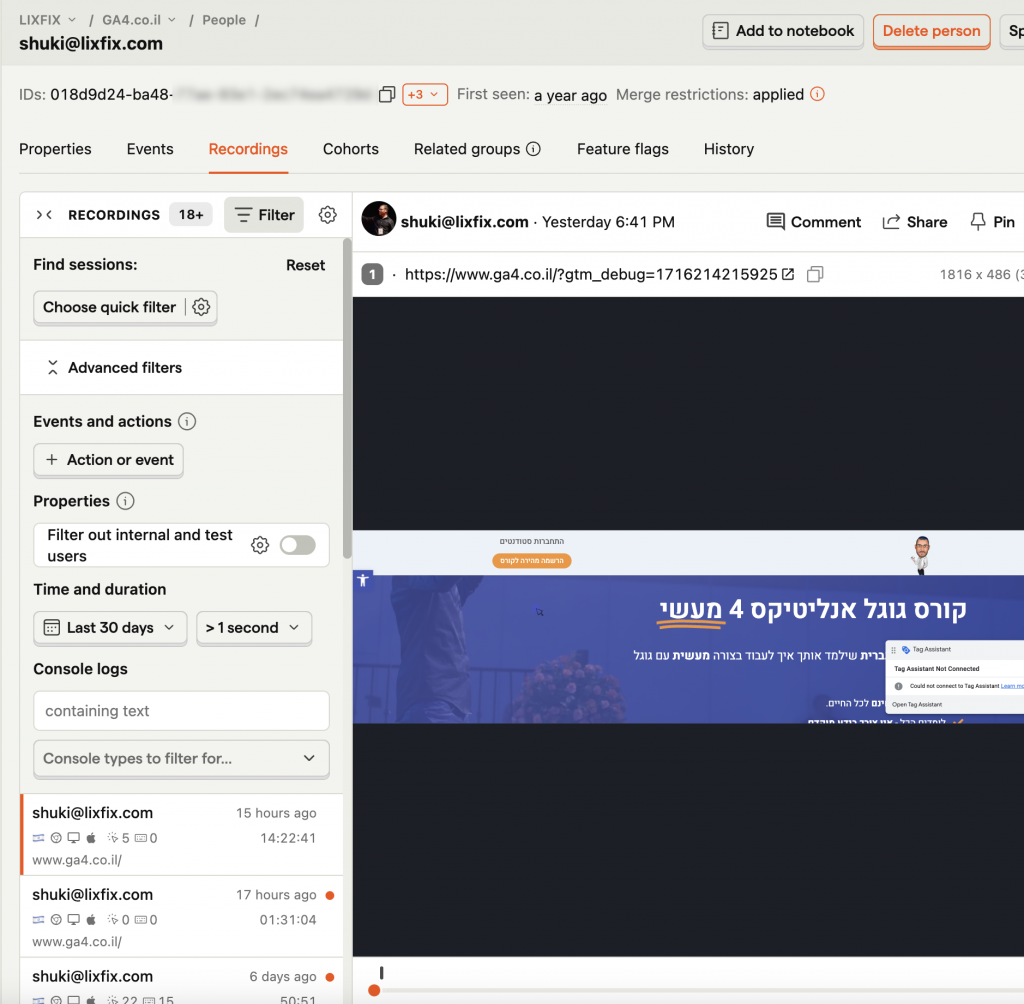Pin the current recording
The height and width of the screenshot is (1004, 1024).
(993, 222)
